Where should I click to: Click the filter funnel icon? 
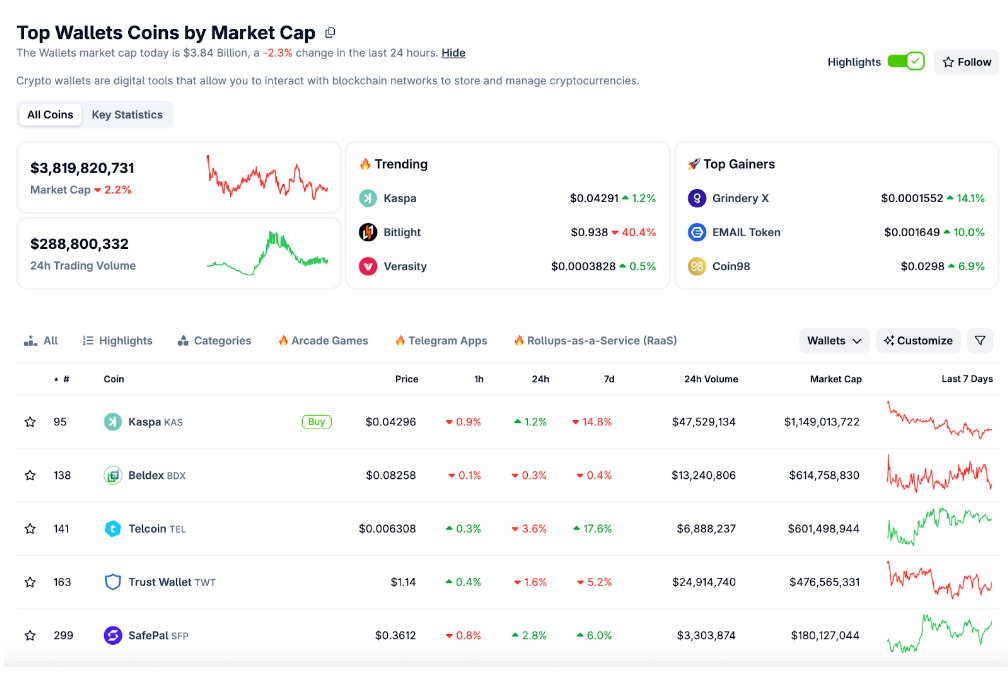coord(980,341)
